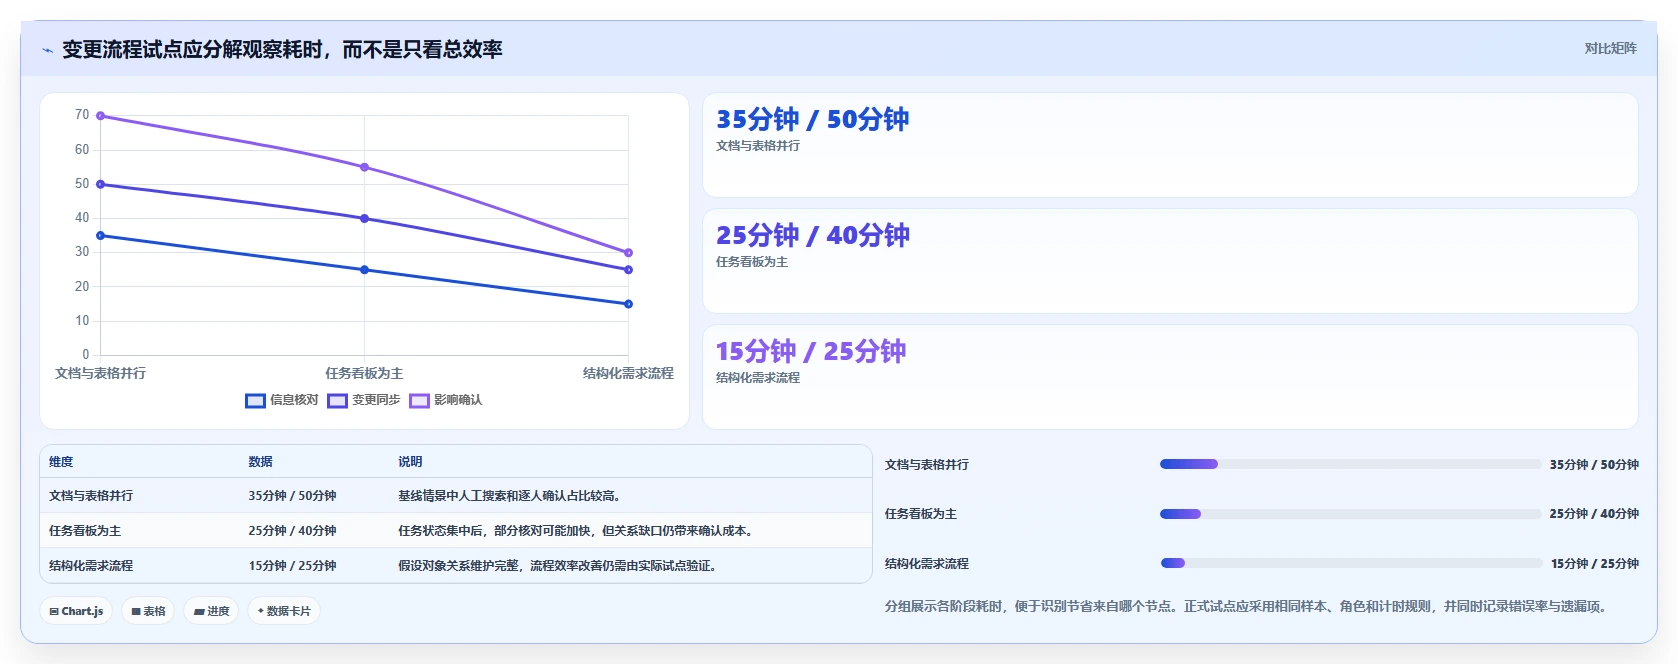
Task: Click the 信息核对 data point at value 15
Action: tap(628, 304)
